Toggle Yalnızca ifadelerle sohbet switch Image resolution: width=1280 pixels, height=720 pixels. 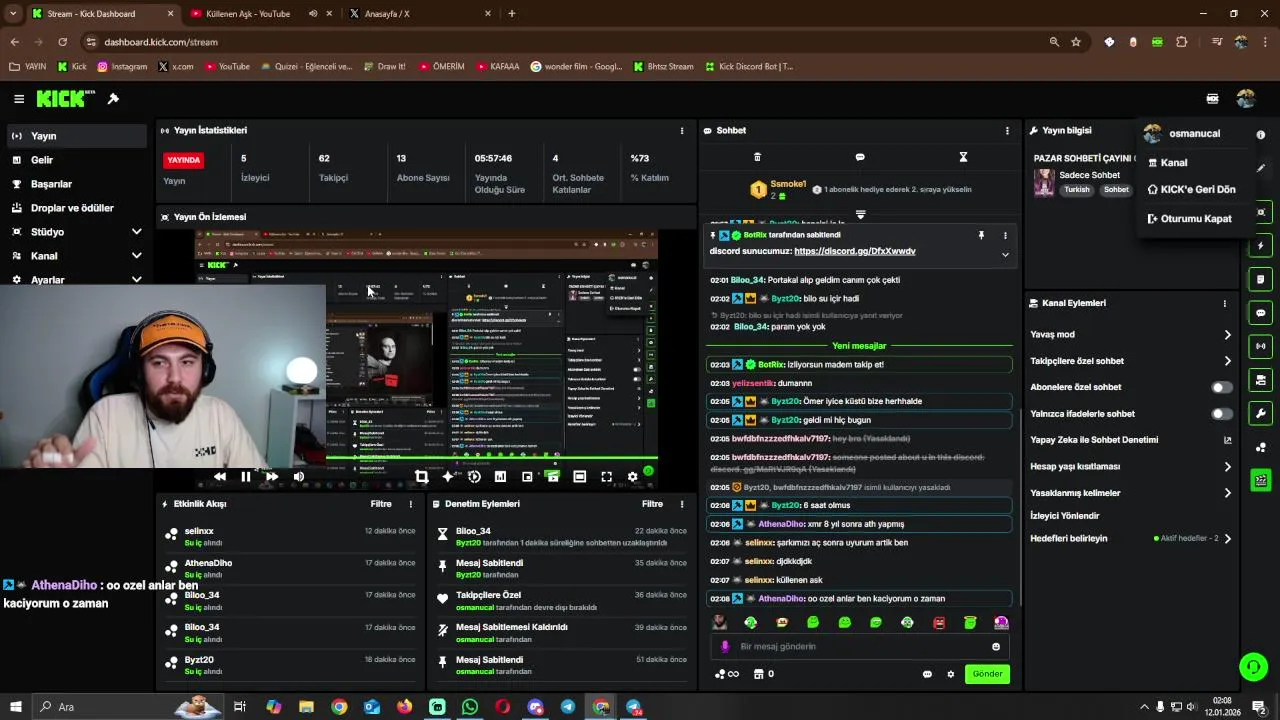(x=1222, y=413)
